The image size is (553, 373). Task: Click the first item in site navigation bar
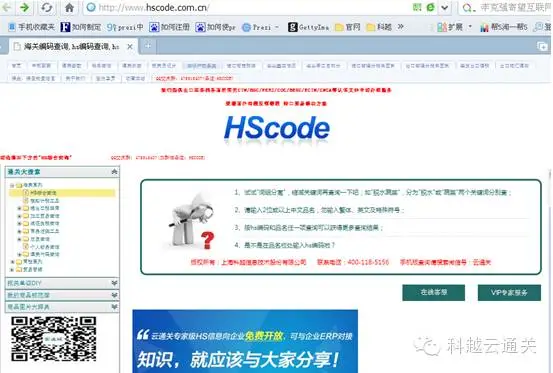pos(16,66)
